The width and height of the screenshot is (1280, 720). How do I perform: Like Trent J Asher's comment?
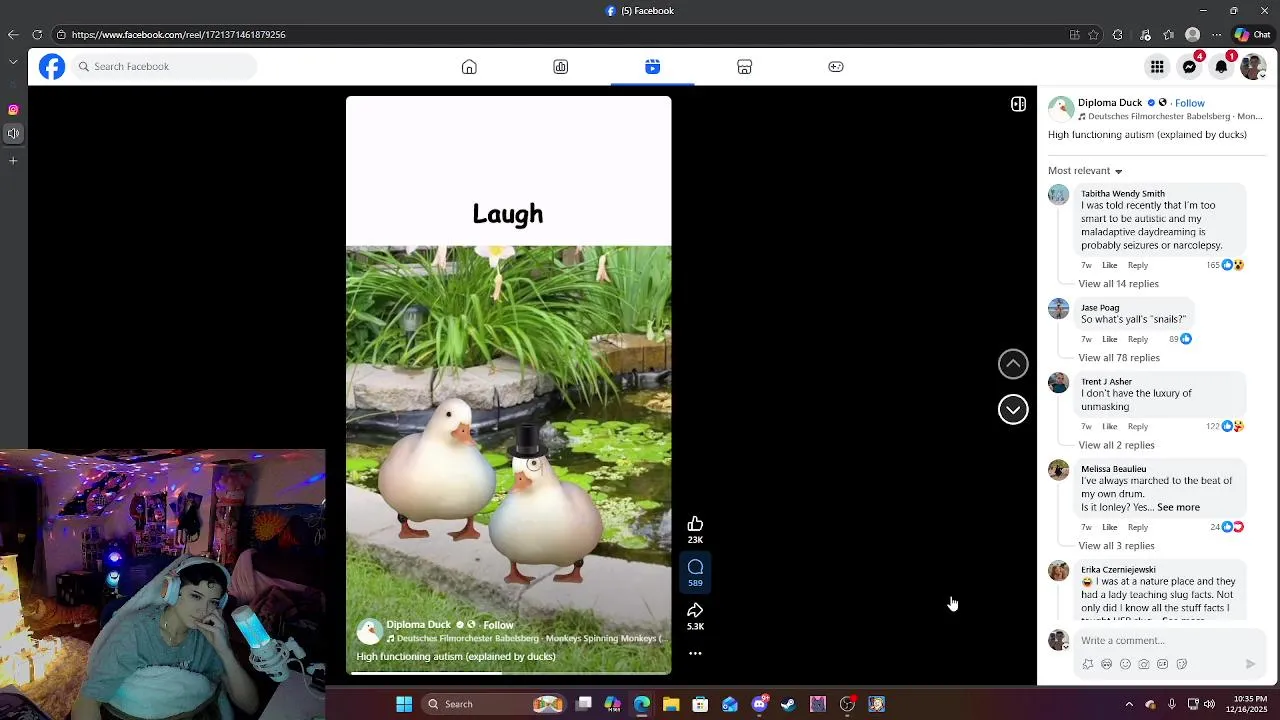(x=1109, y=427)
